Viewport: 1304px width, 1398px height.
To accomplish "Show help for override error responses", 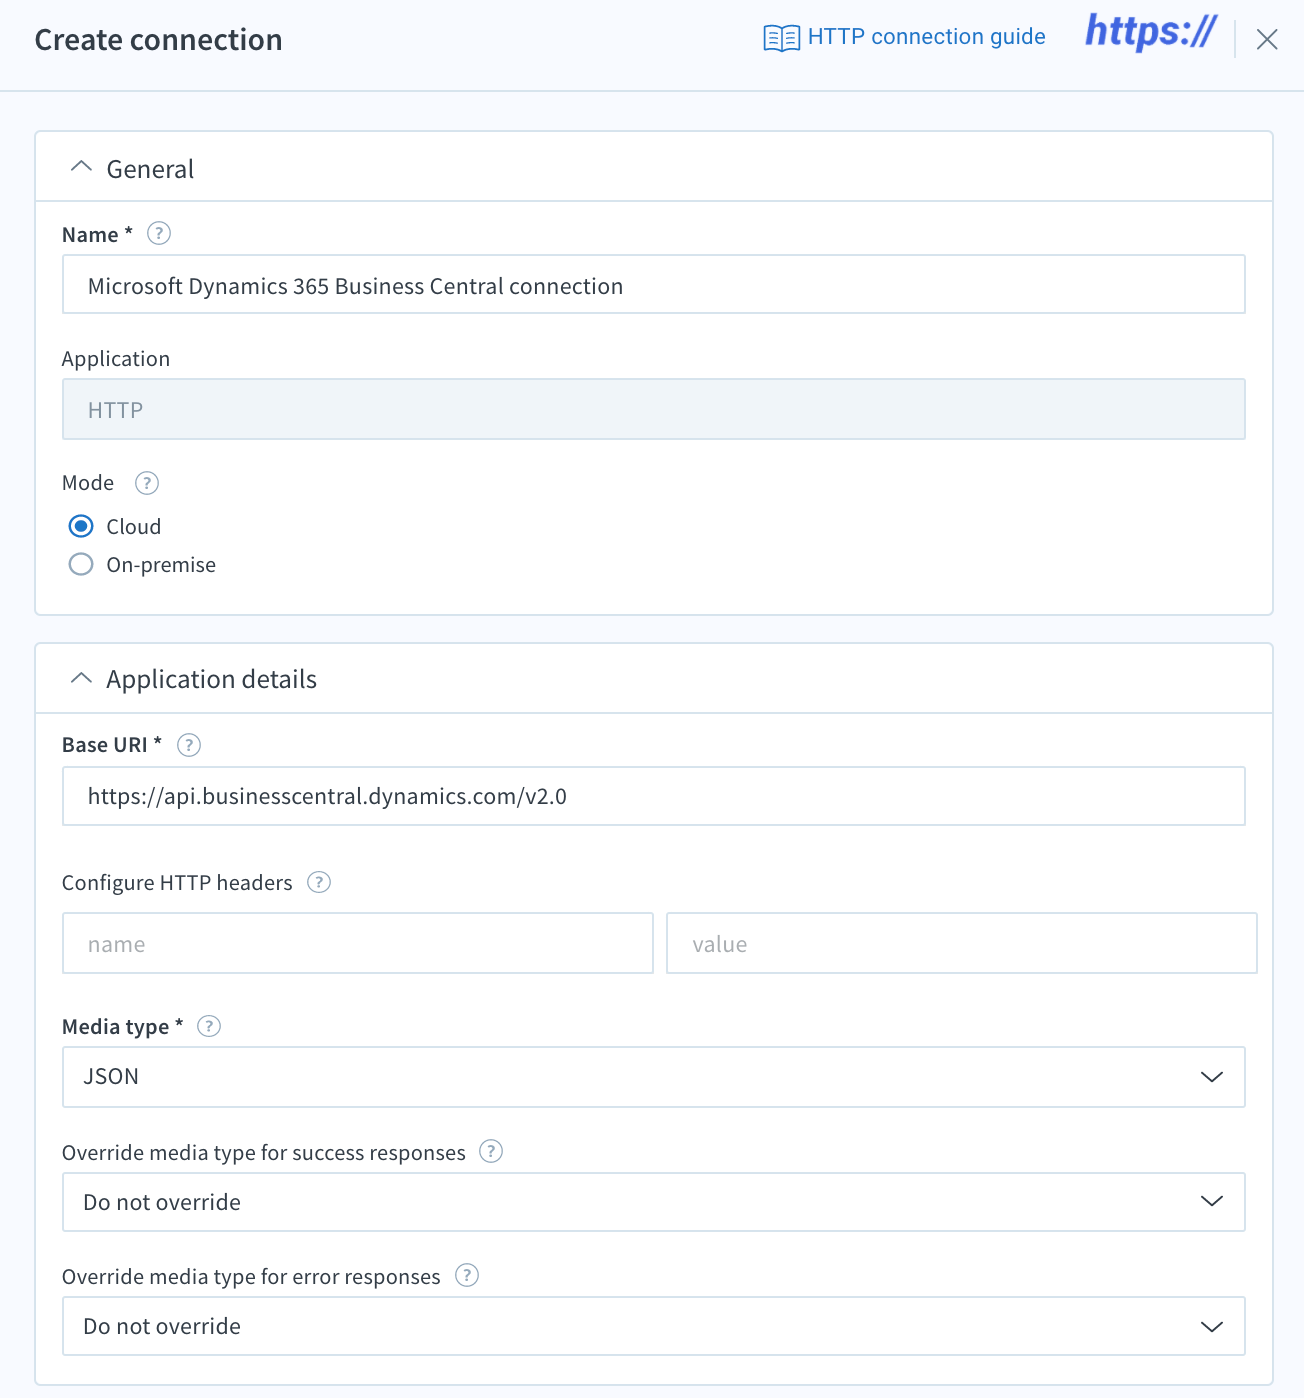I will coord(467,1275).
